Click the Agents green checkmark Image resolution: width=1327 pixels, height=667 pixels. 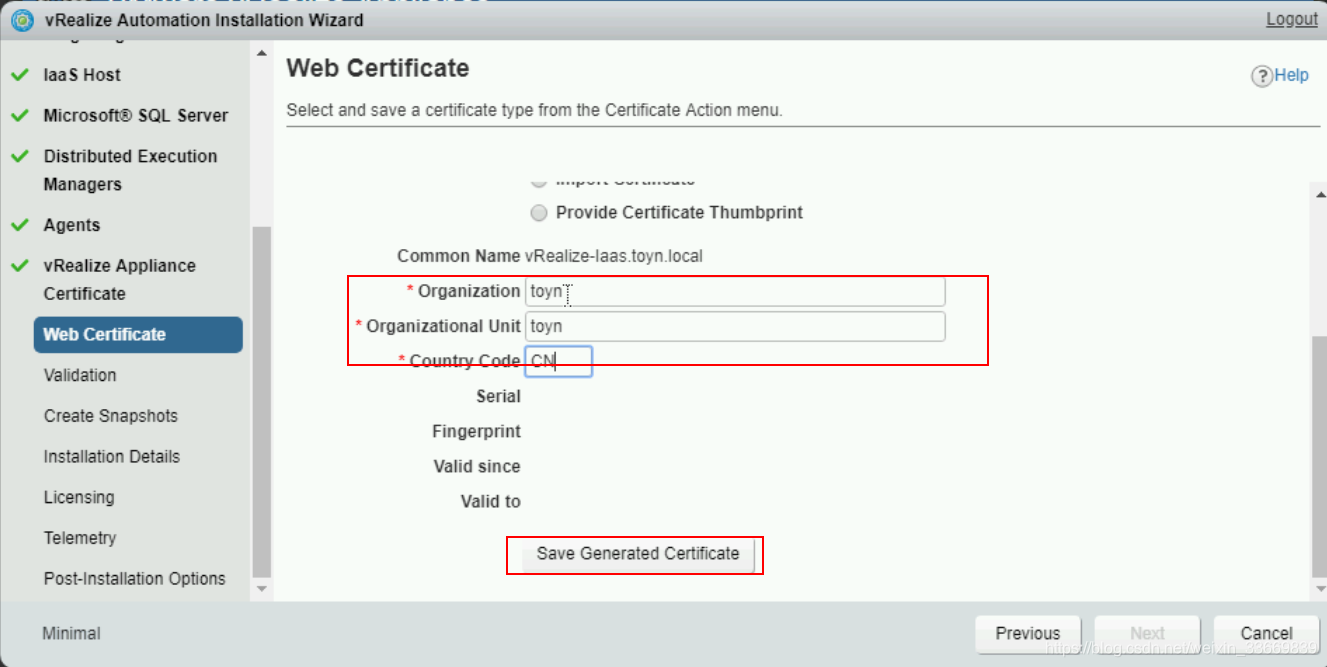(19, 226)
